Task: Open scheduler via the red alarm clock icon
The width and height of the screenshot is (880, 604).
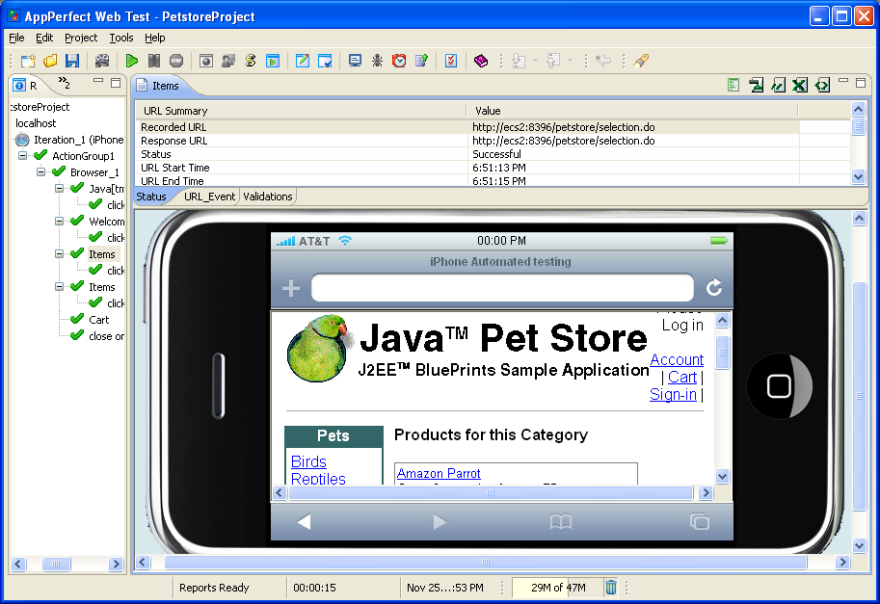Action: (399, 61)
